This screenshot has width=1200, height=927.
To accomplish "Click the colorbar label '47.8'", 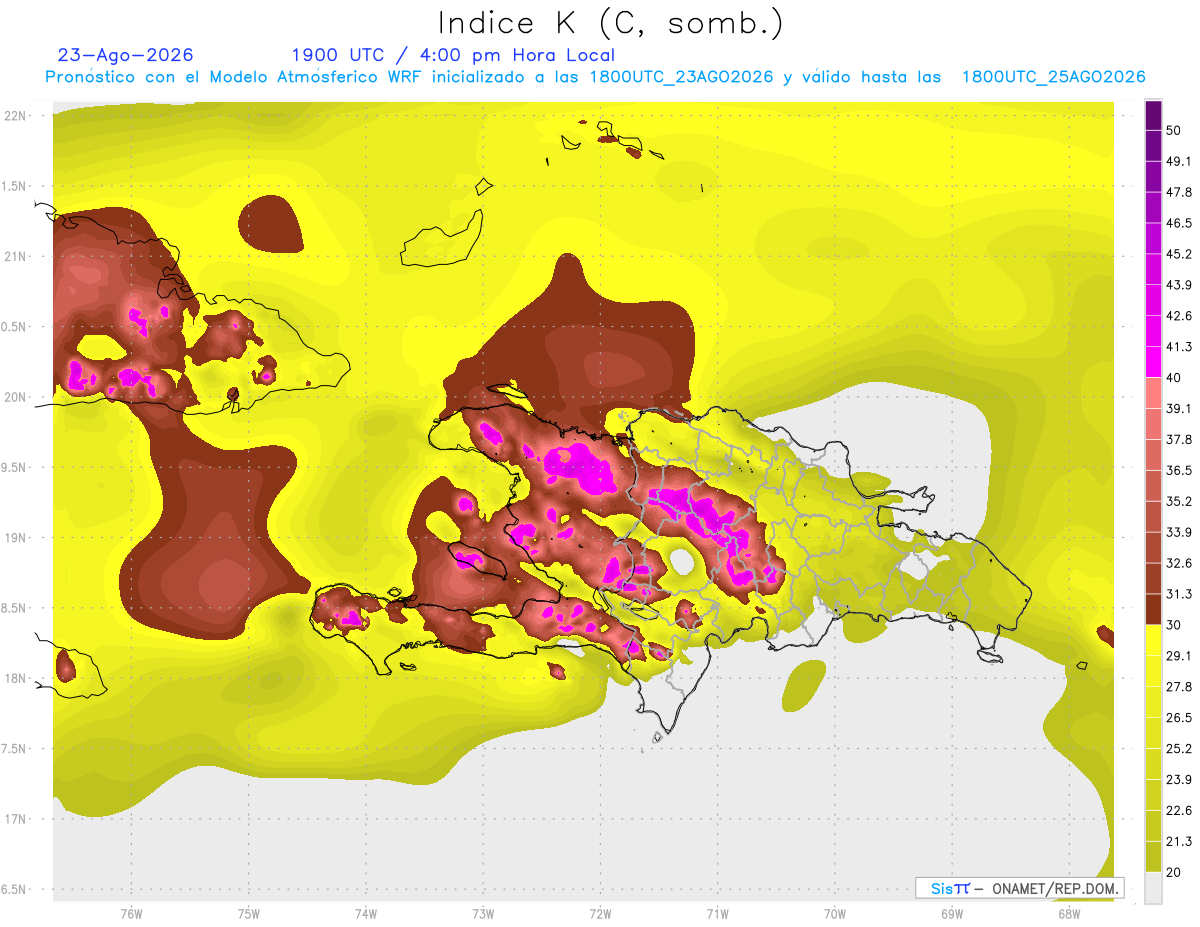I will click(1179, 193).
